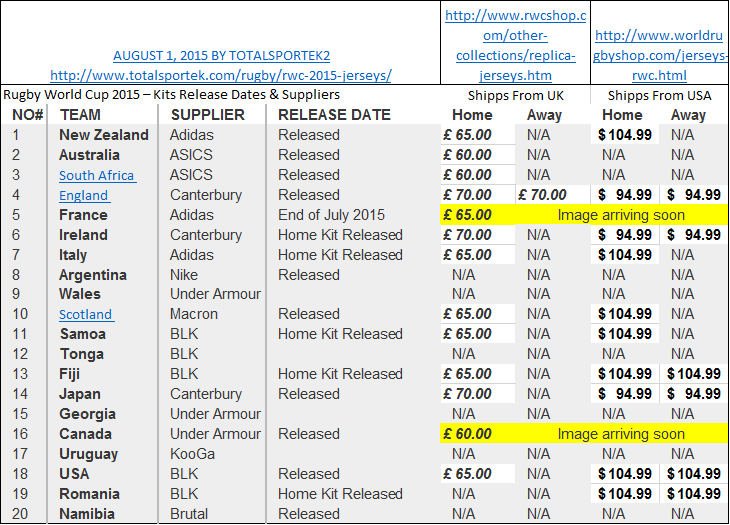Image resolution: width=730 pixels, height=525 pixels.
Task: Select the USA team cell
Action: point(74,474)
